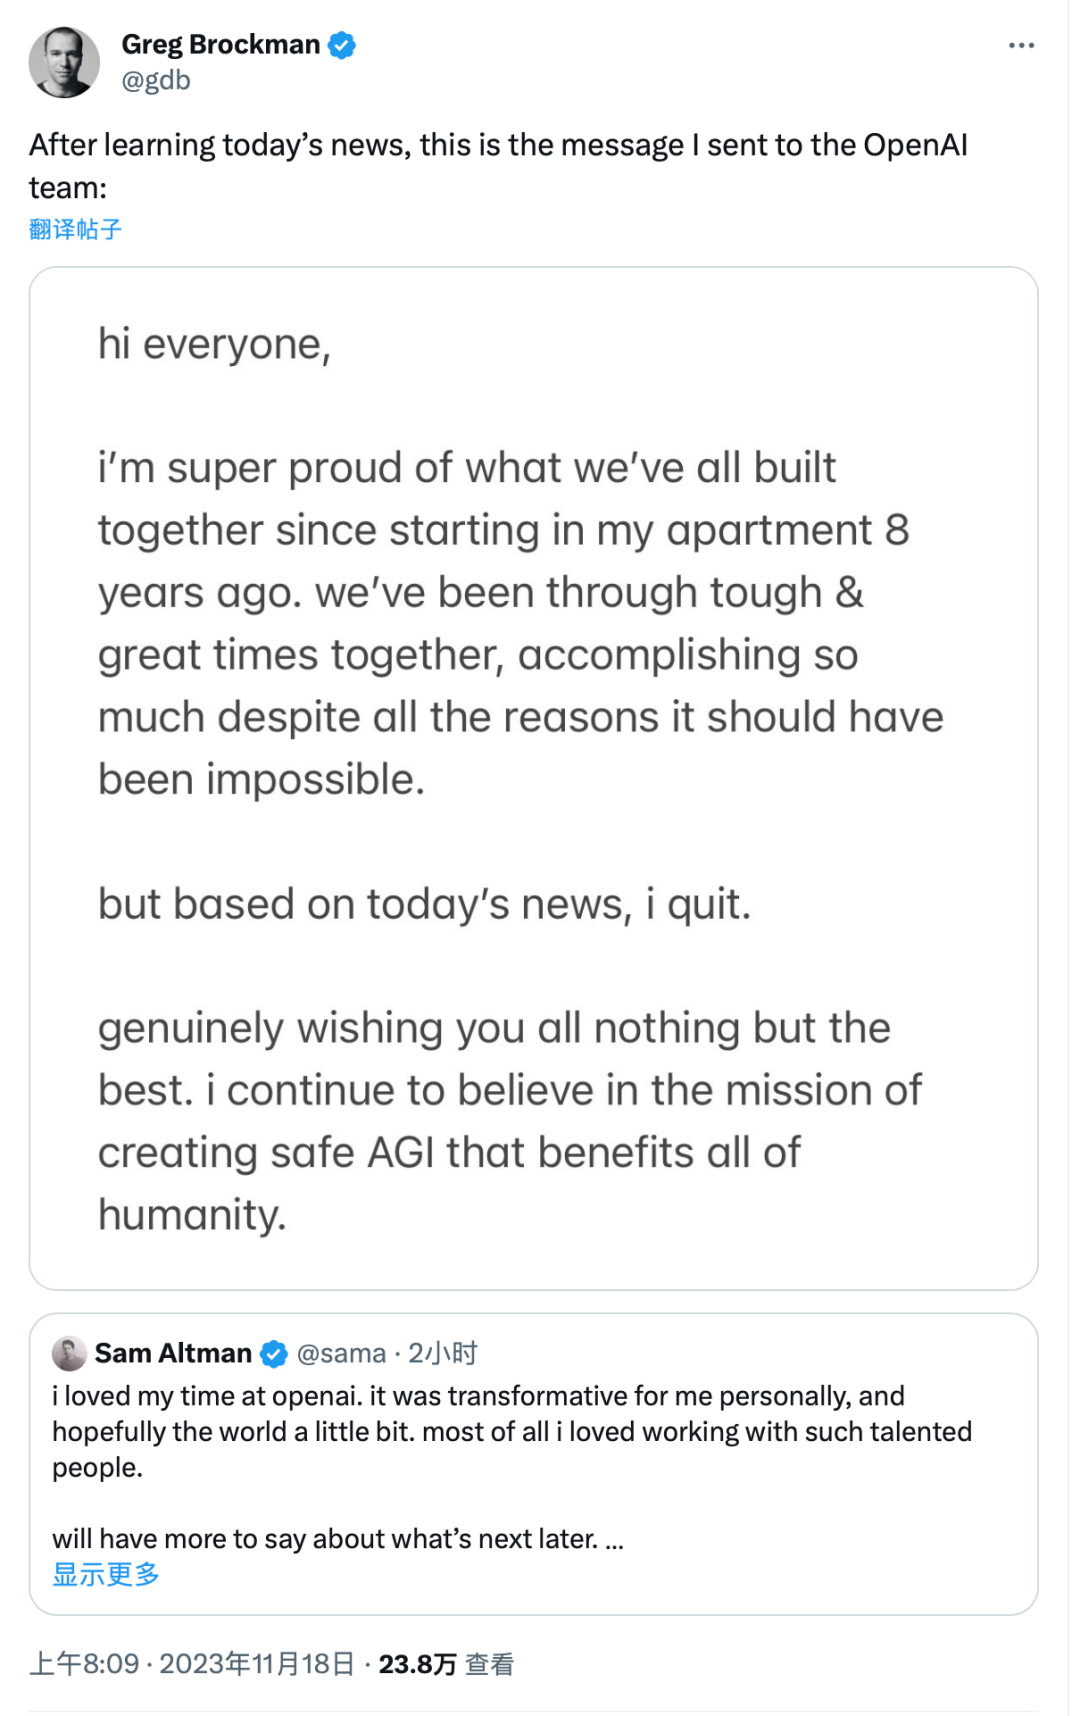This screenshot has width=1080, height=1716.
Task: Visit the @gdb handle profile
Action: pyautogui.click(x=156, y=81)
